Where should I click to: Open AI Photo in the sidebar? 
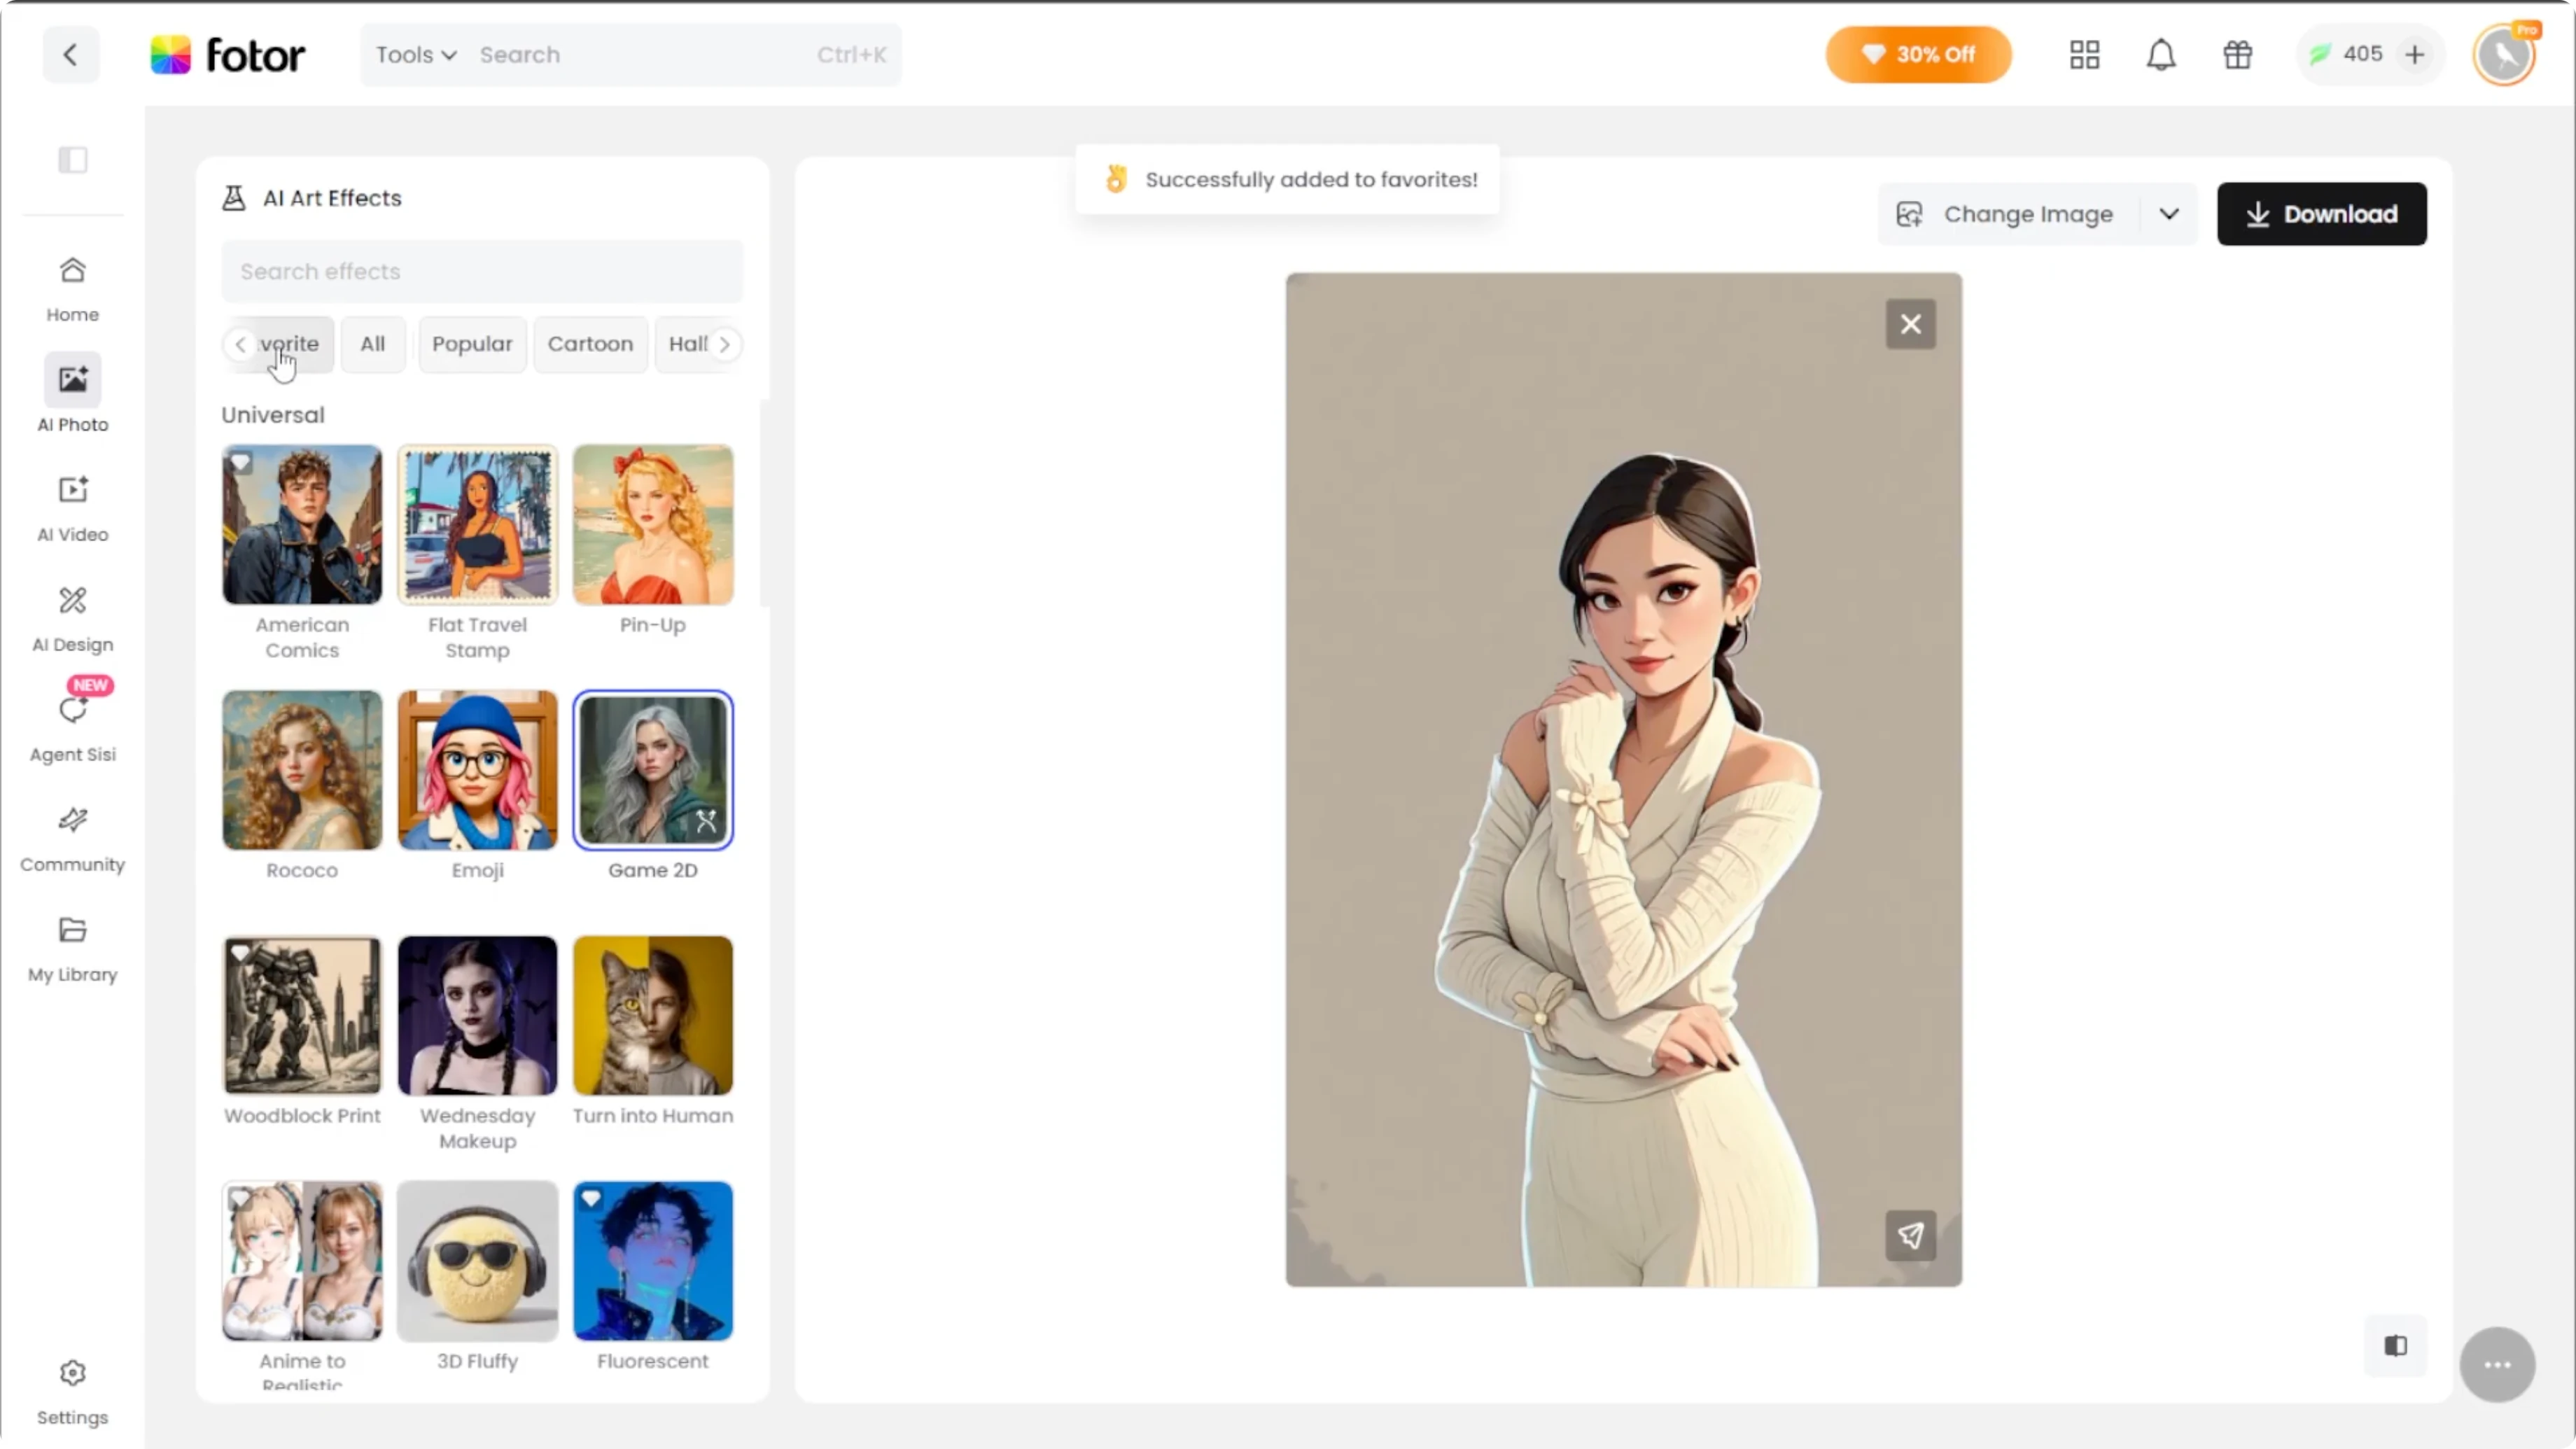coord(72,393)
